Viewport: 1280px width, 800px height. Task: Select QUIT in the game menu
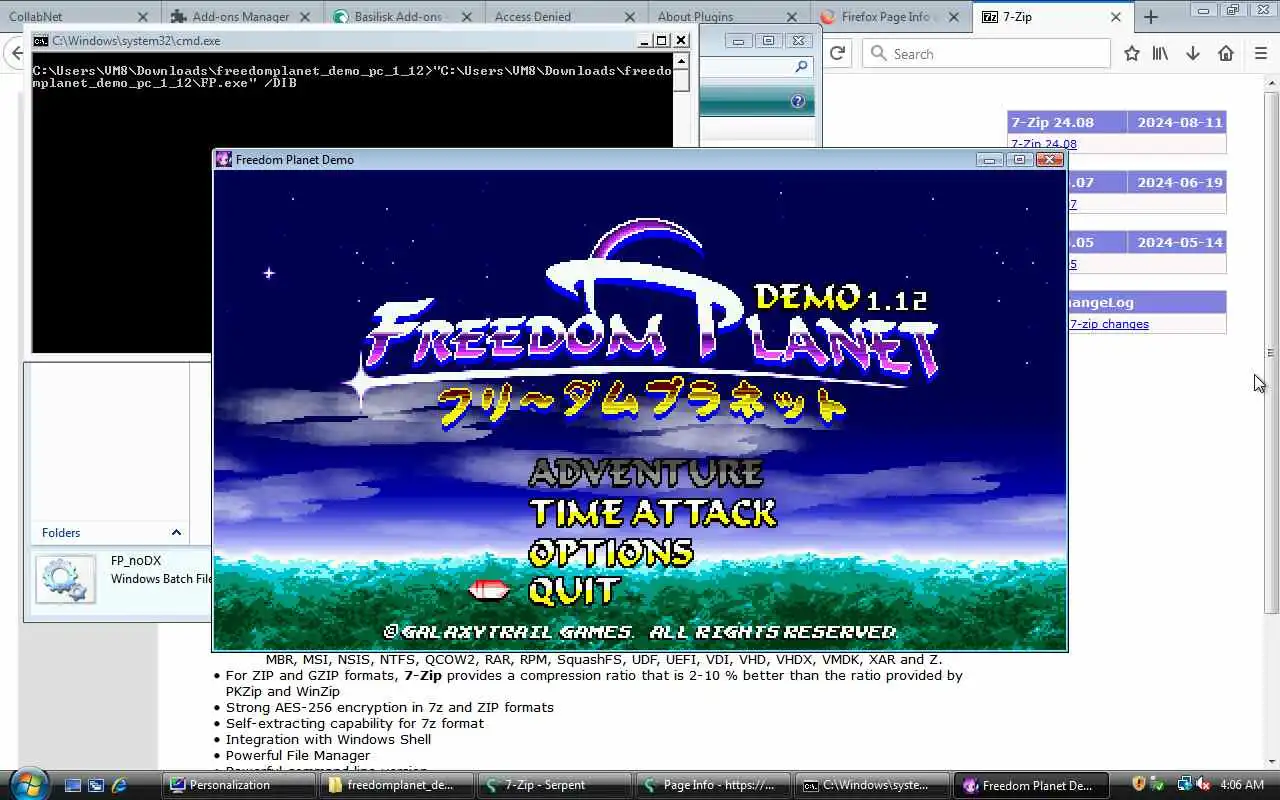tap(575, 591)
